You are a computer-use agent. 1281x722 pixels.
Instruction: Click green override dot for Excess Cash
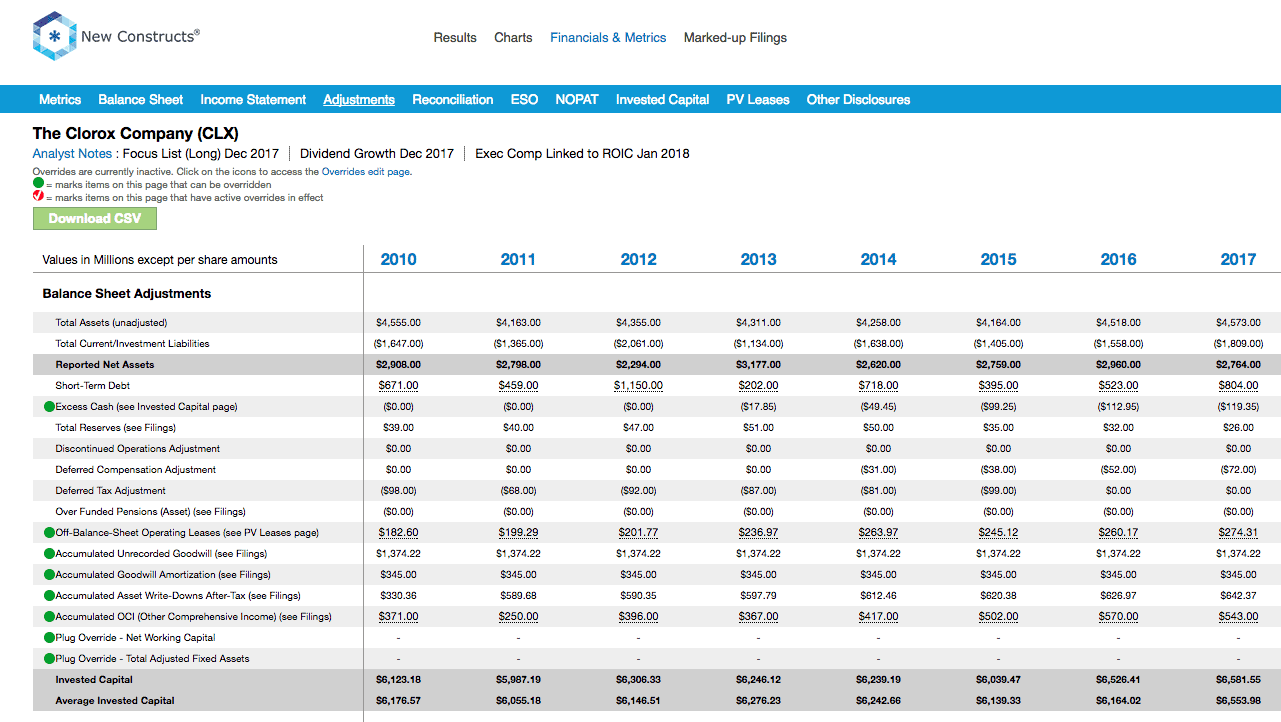49,407
